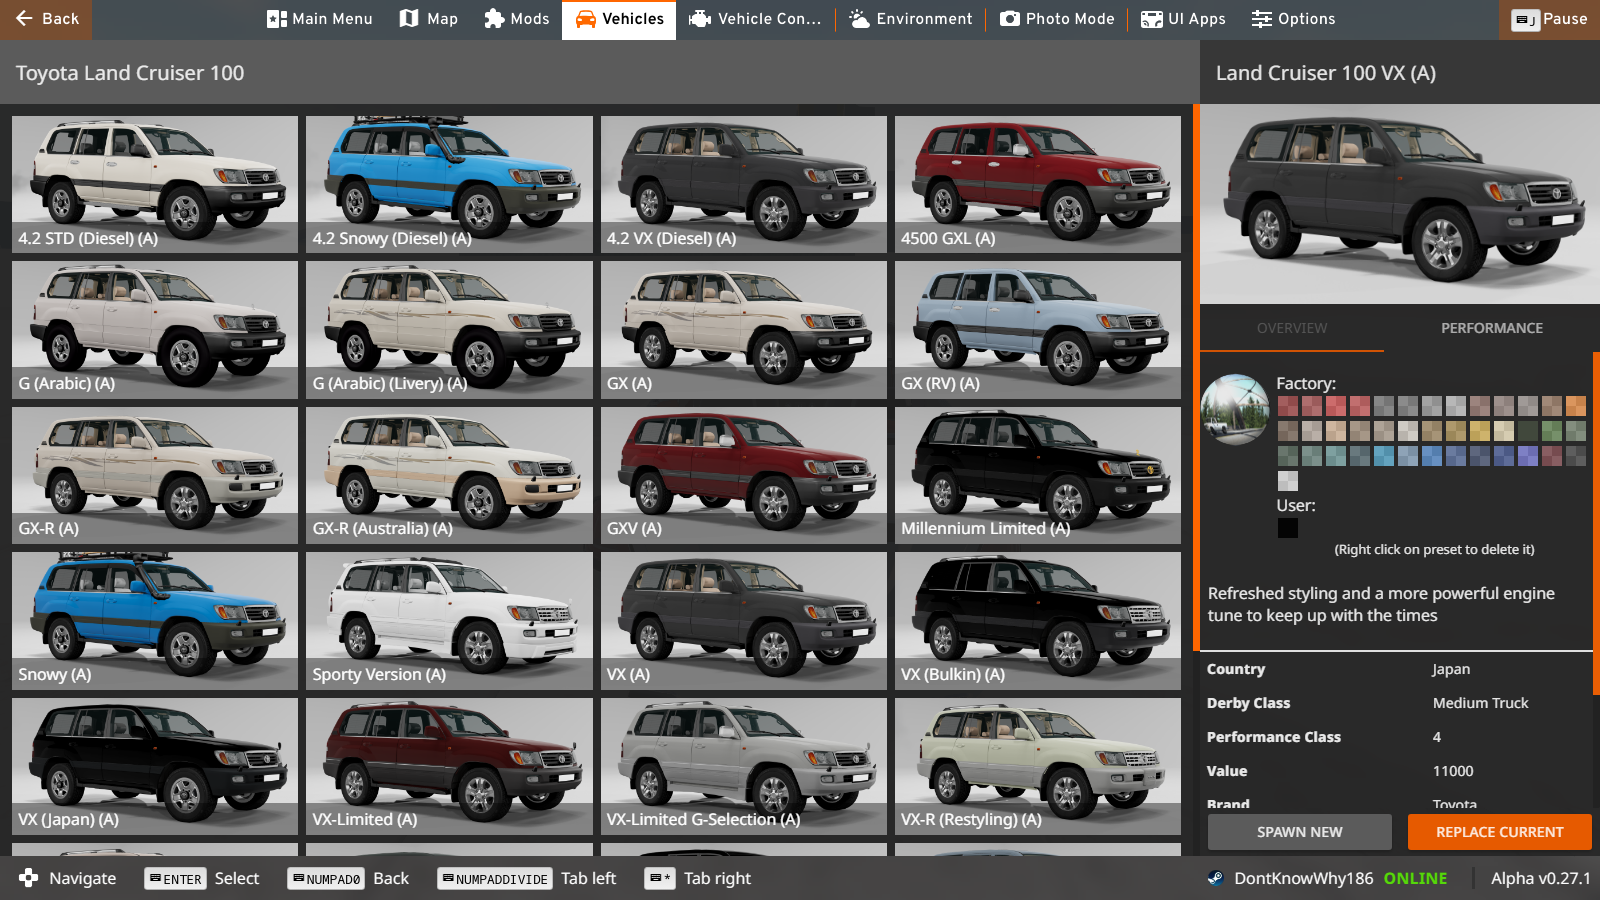Enter Photo Mode via camera icon
The image size is (1600, 900).
[x=1057, y=19]
